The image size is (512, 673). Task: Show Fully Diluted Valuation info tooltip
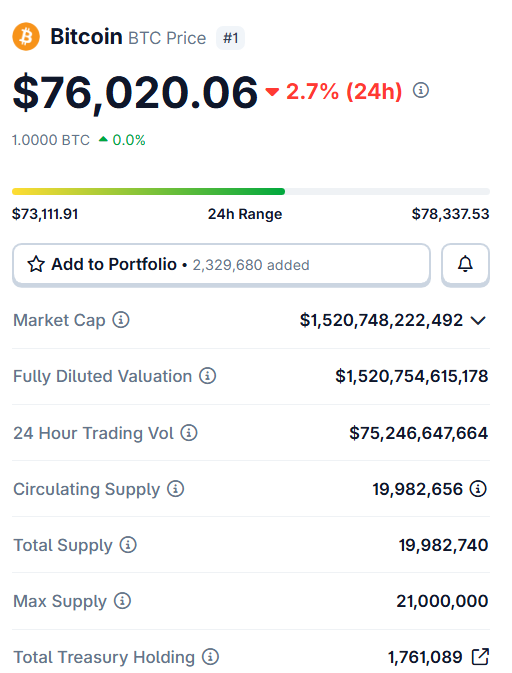click(207, 376)
